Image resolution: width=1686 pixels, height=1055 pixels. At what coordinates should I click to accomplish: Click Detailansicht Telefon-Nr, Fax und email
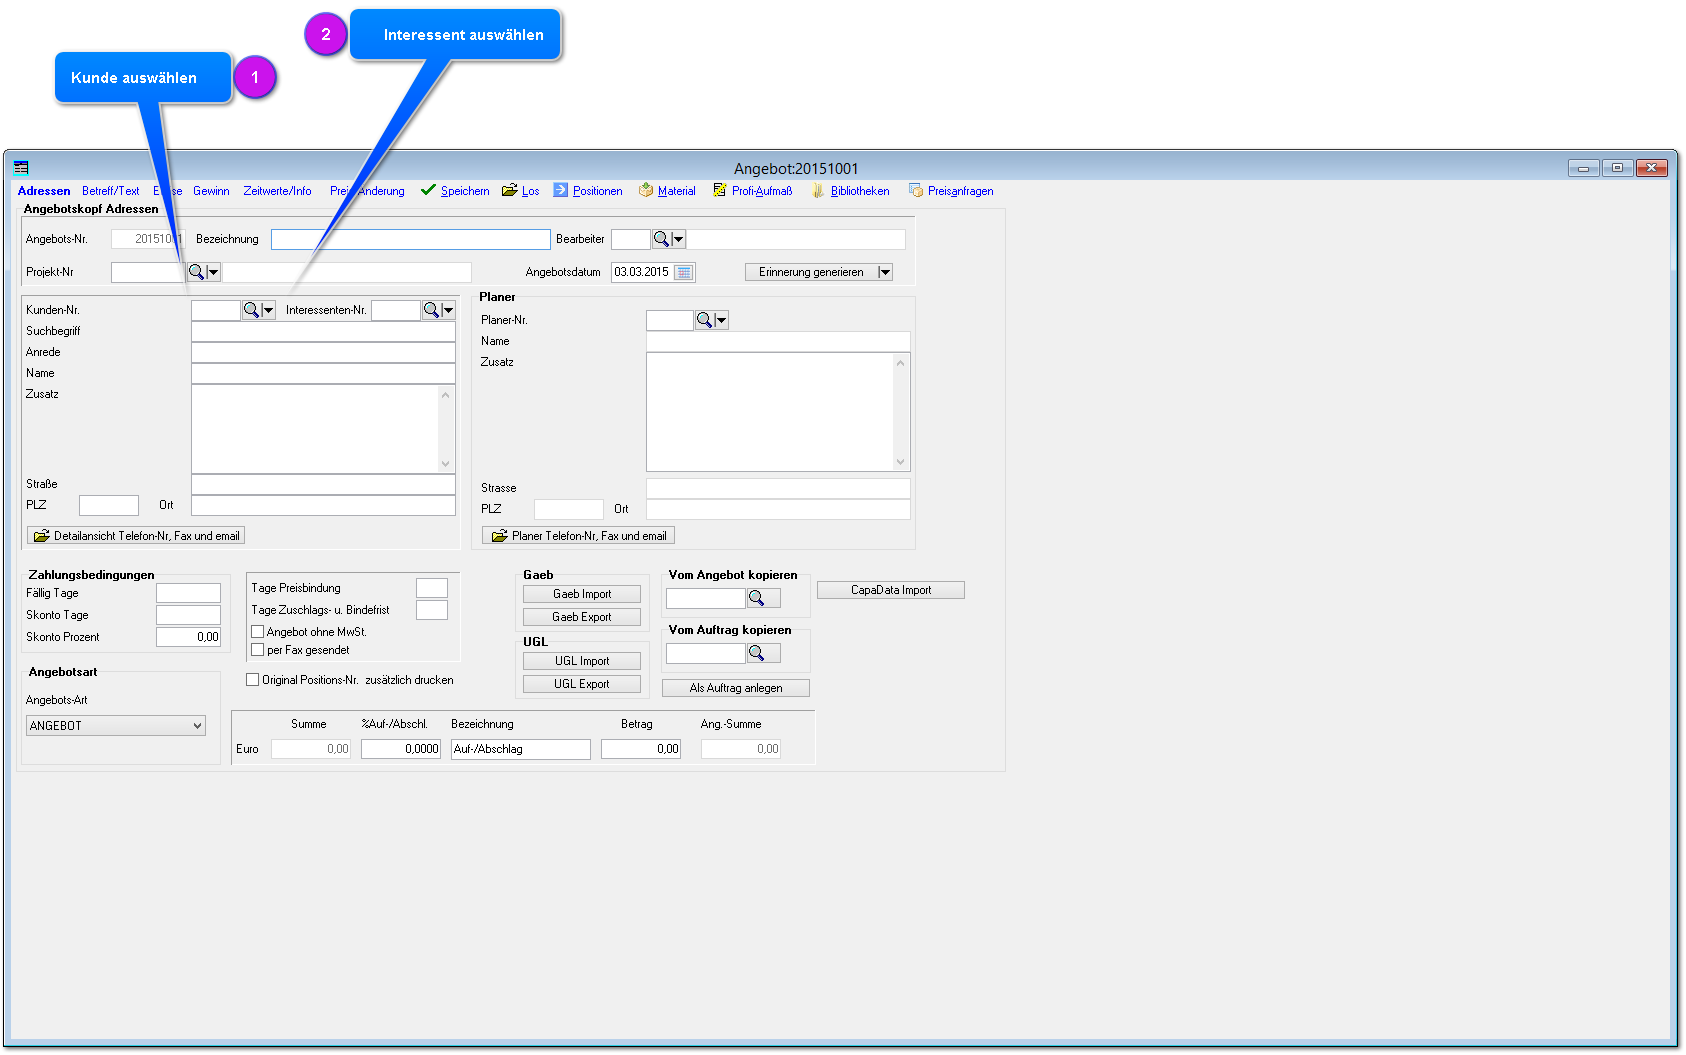pos(136,536)
